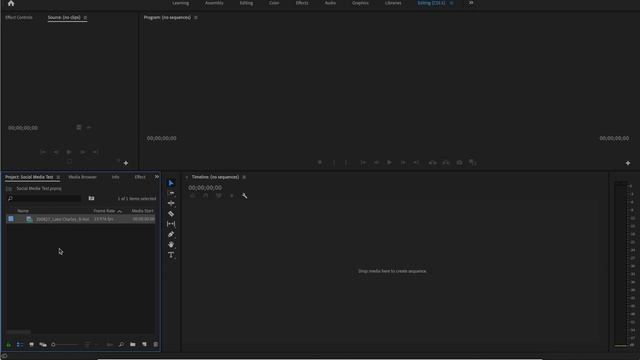640x360 pixels.
Task: Click the Icon View button in Project panel
Action: (31, 344)
